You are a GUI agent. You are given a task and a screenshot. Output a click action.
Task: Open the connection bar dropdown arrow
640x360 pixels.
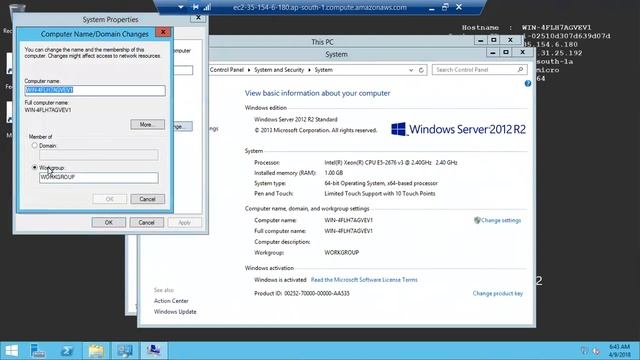(180, 7)
